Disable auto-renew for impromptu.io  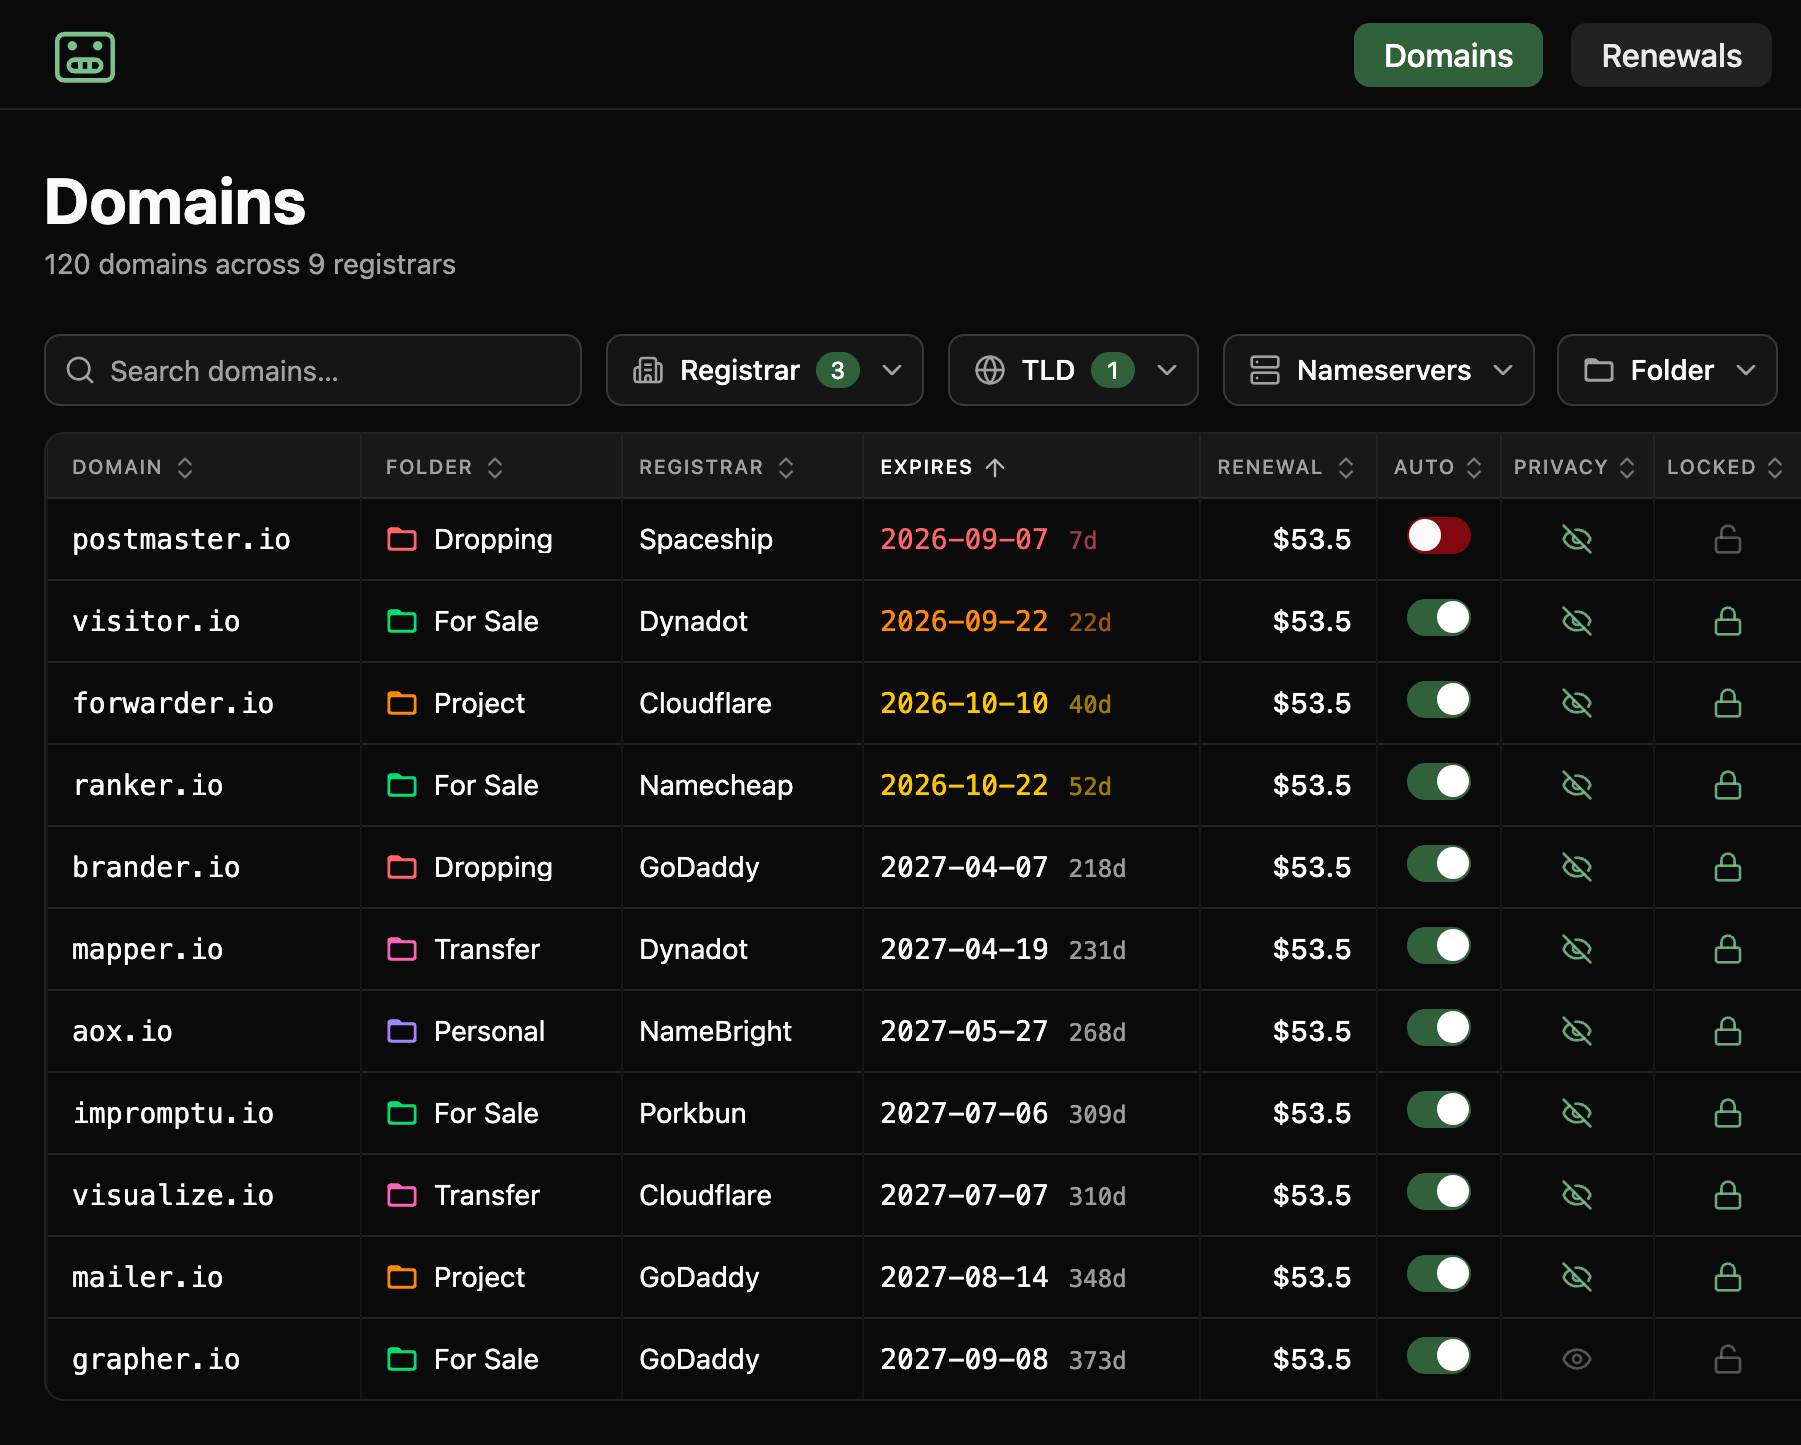pos(1439,1110)
